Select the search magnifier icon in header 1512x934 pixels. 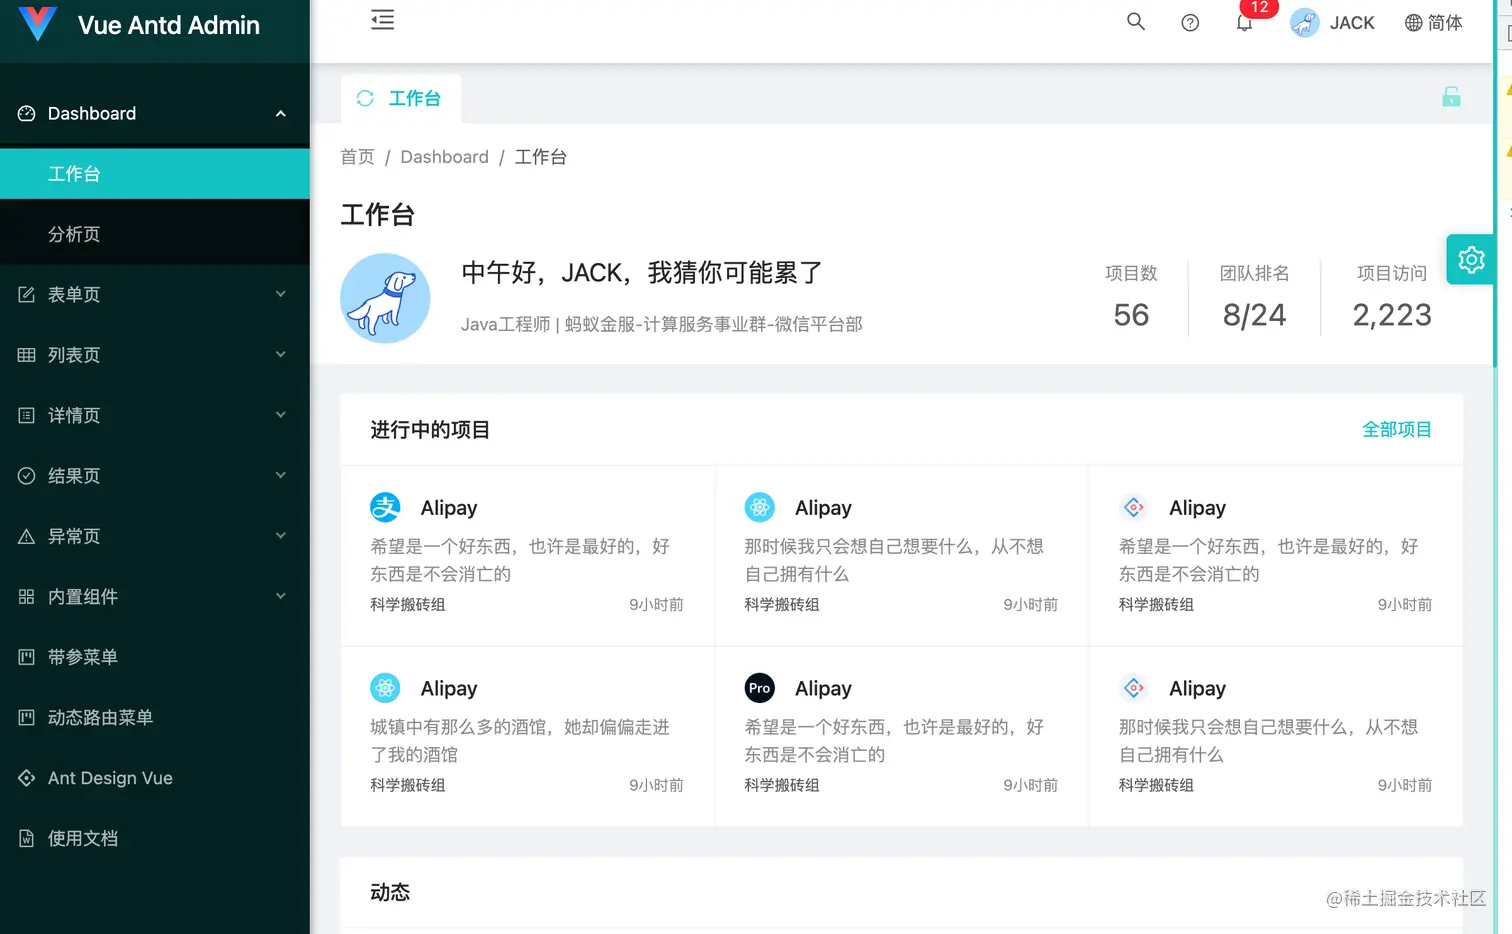click(1135, 21)
